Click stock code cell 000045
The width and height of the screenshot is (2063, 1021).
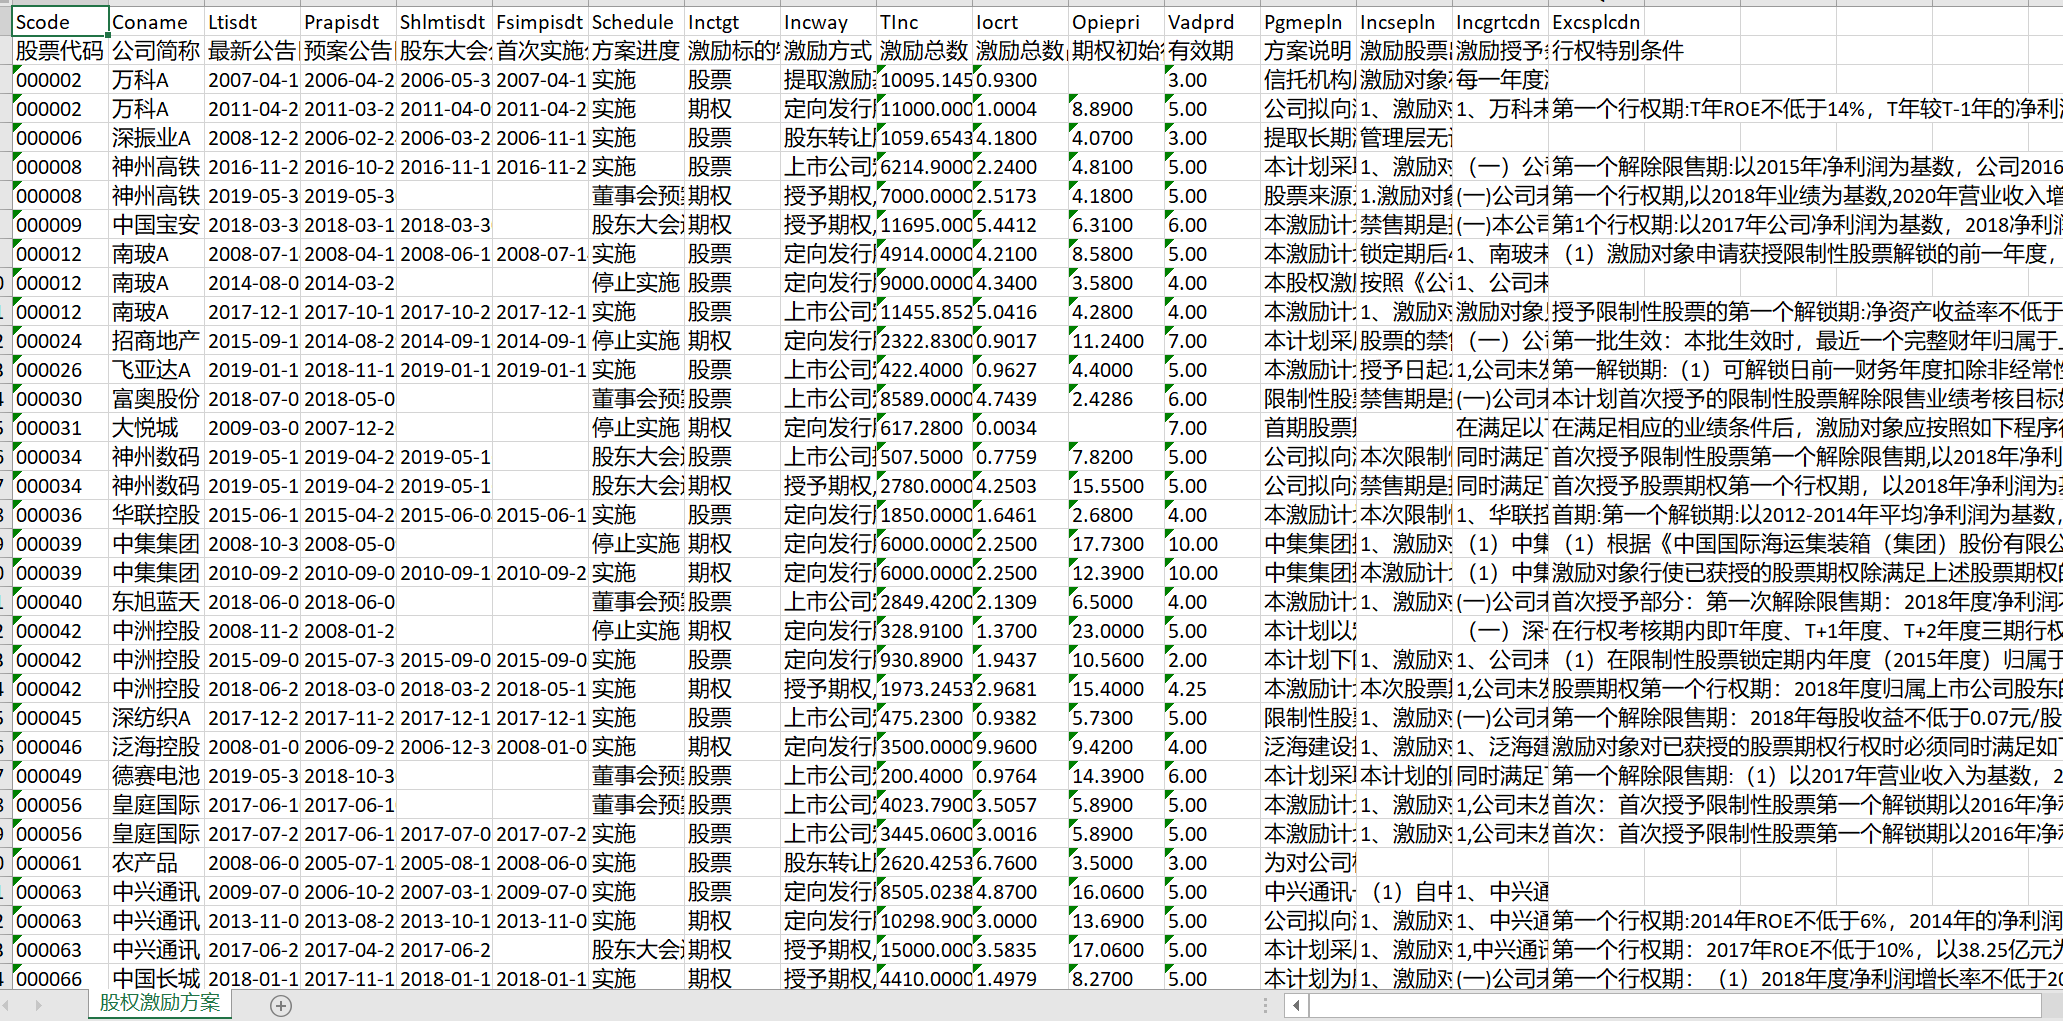[x=60, y=718]
